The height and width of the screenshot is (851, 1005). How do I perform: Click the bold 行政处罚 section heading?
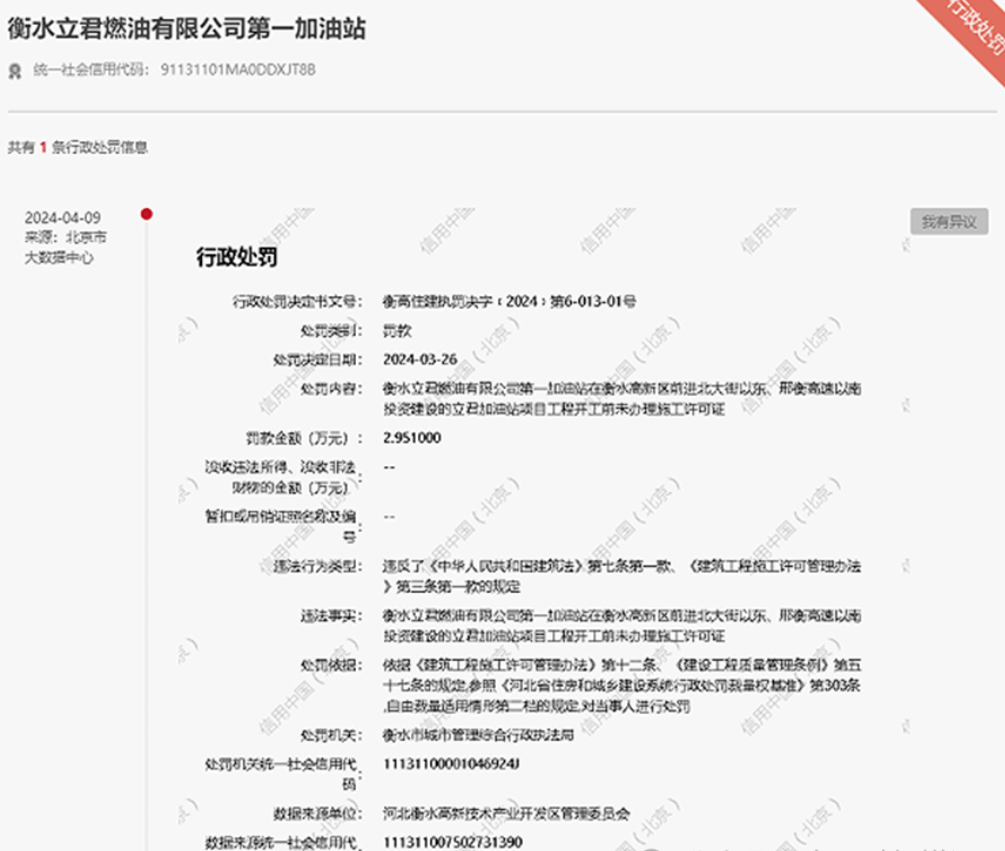[x=236, y=258]
